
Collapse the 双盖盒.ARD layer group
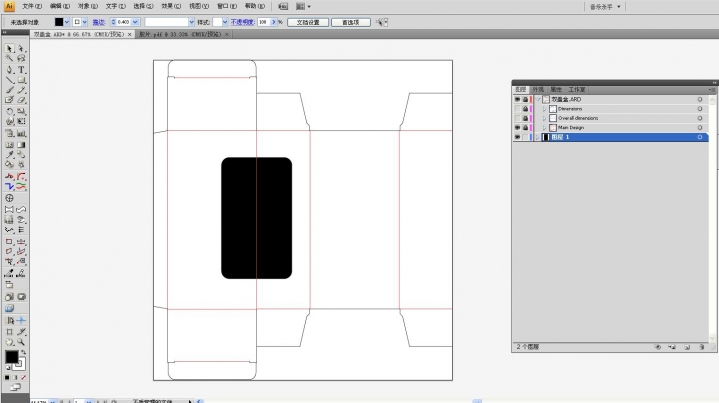537,100
